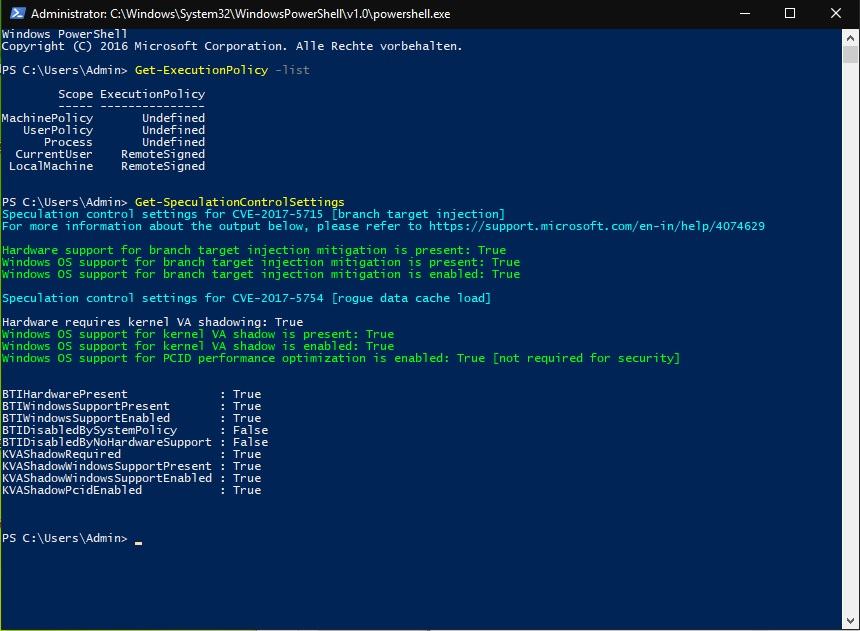Click the CVE-2017-5754 rogue data cache load heading

pyautogui.click(x=246, y=298)
